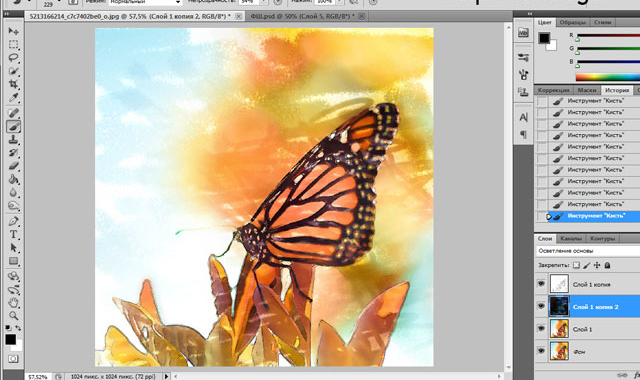Select the Paint Bucket tool

point(13,179)
